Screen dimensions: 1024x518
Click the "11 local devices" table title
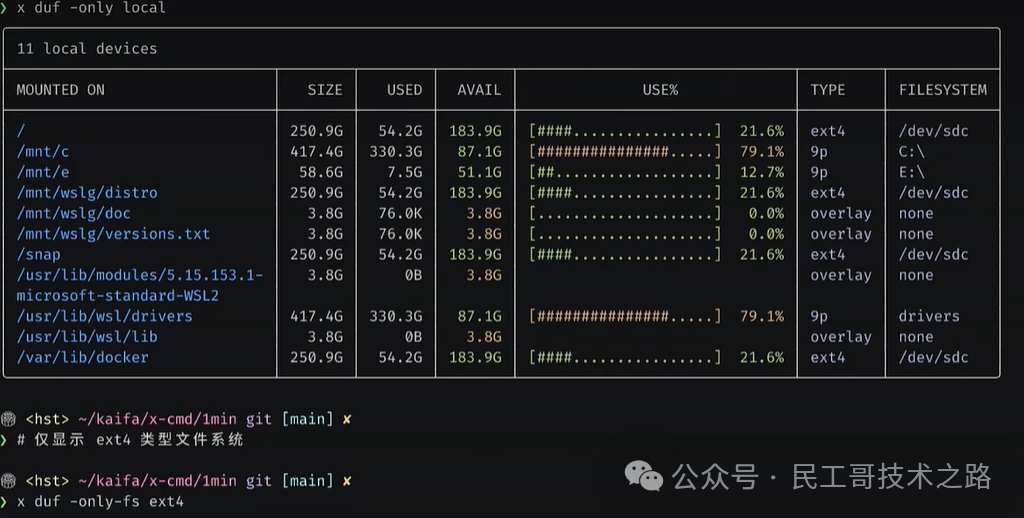pyautogui.click(x=87, y=48)
